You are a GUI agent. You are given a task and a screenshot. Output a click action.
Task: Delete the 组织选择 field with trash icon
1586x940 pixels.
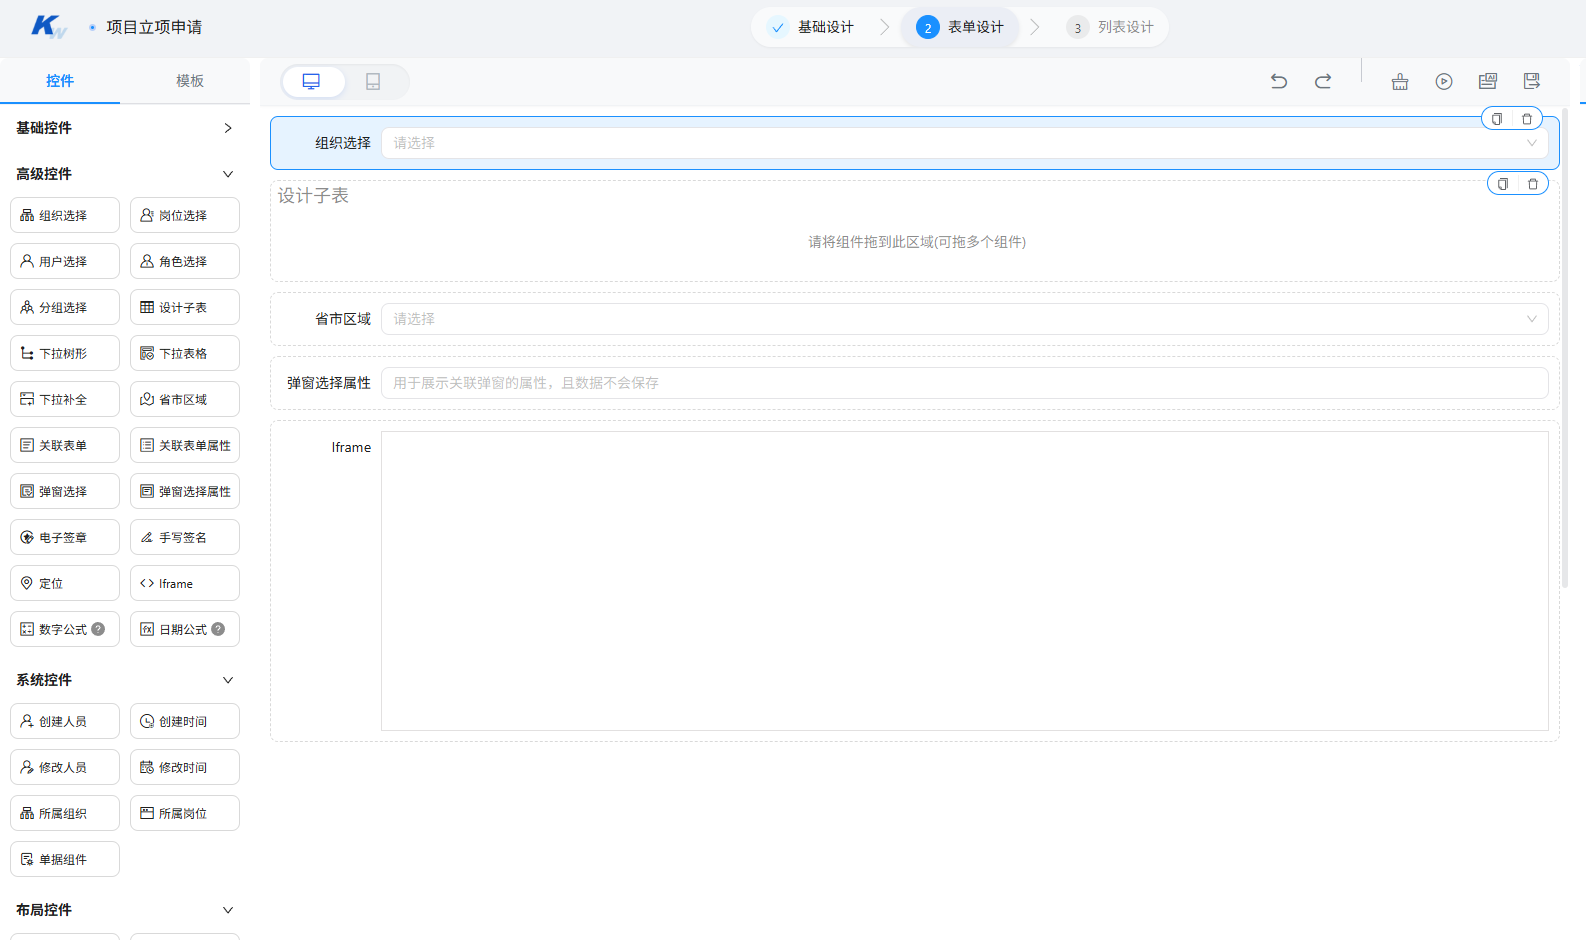[x=1527, y=119]
